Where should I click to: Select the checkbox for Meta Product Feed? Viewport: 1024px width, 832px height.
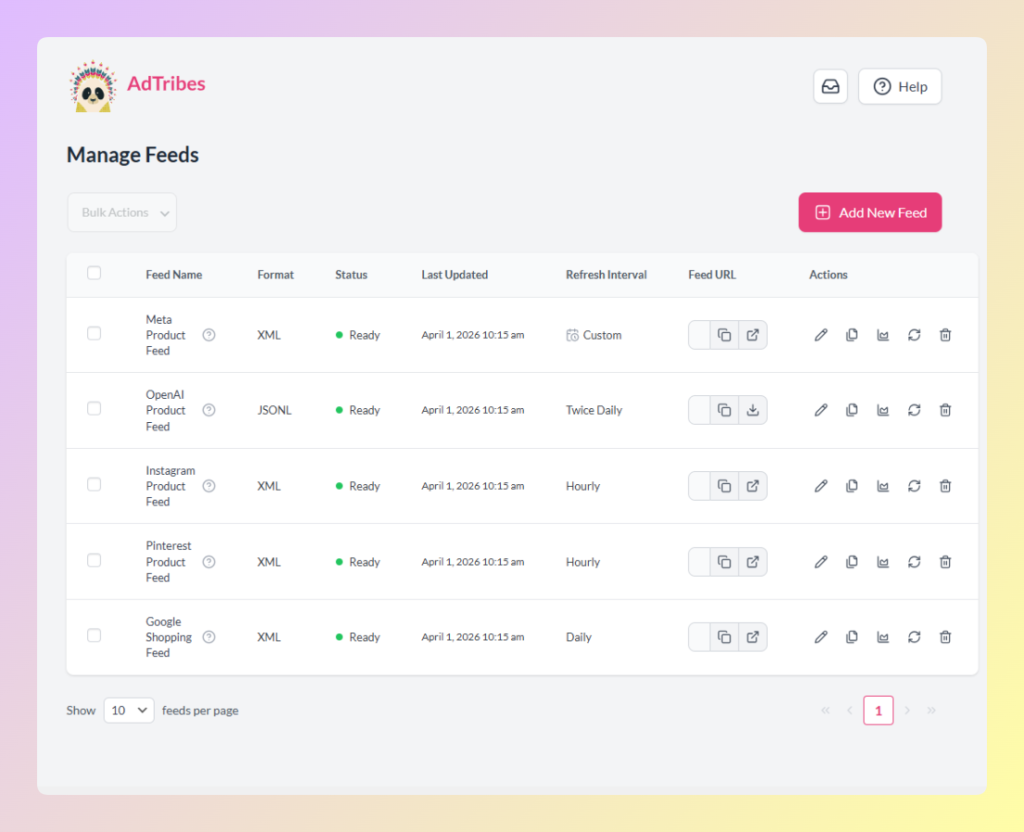tap(94, 333)
